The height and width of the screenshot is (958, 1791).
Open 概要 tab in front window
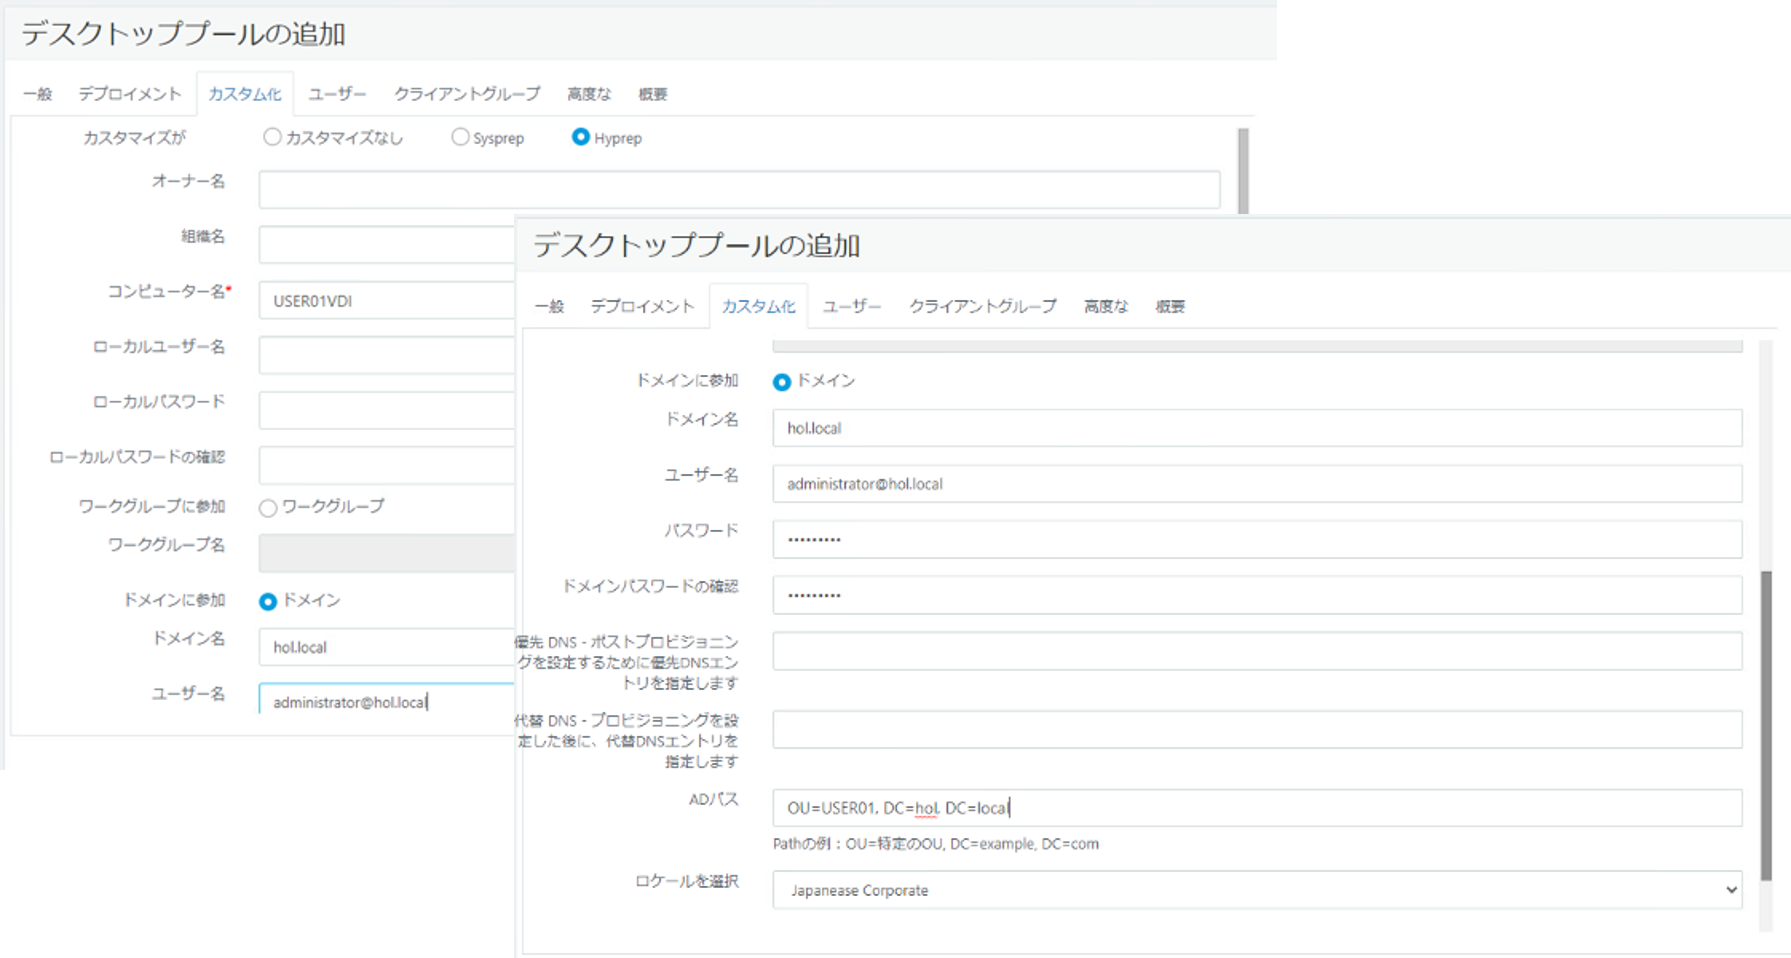click(1170, 306)
